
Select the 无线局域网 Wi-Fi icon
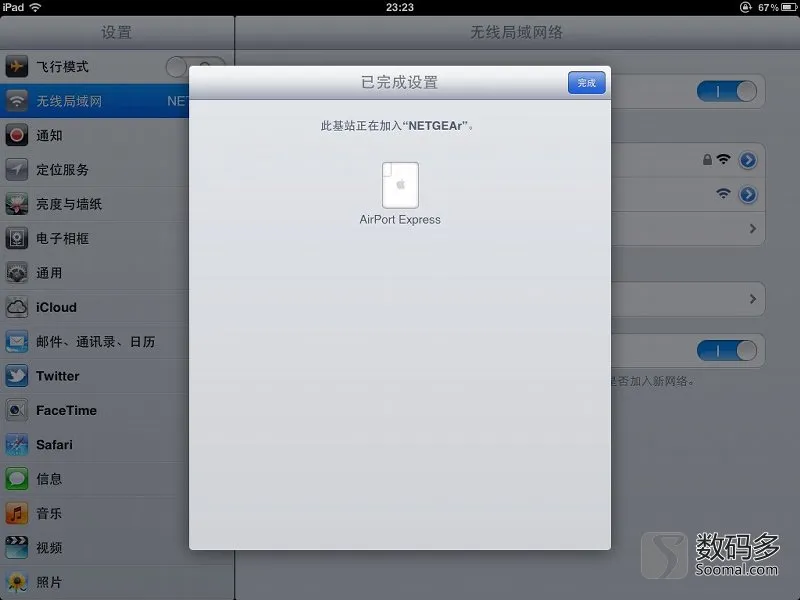point(16,101)
